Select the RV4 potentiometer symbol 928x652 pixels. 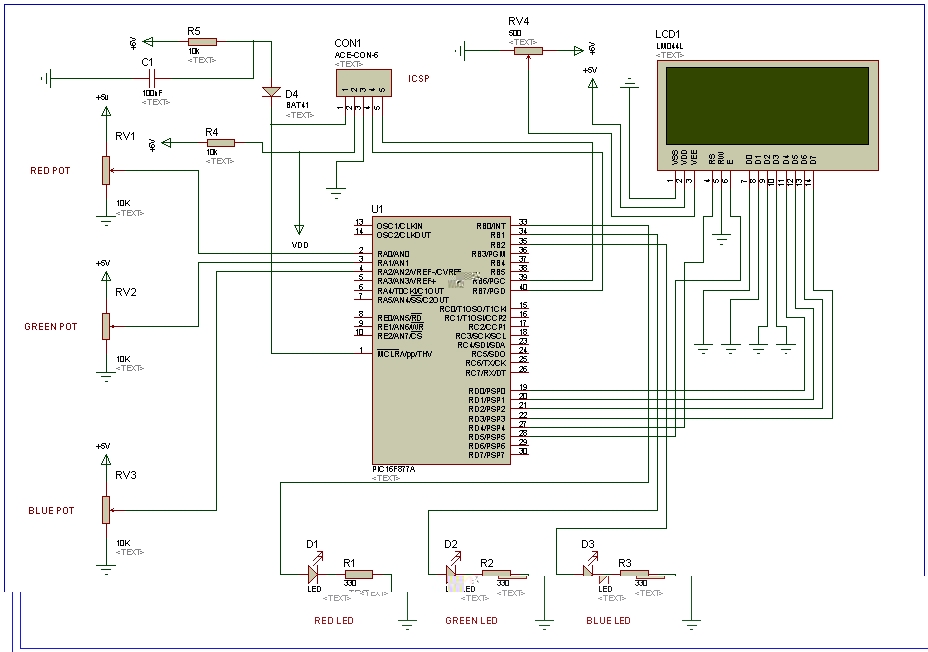528,51
